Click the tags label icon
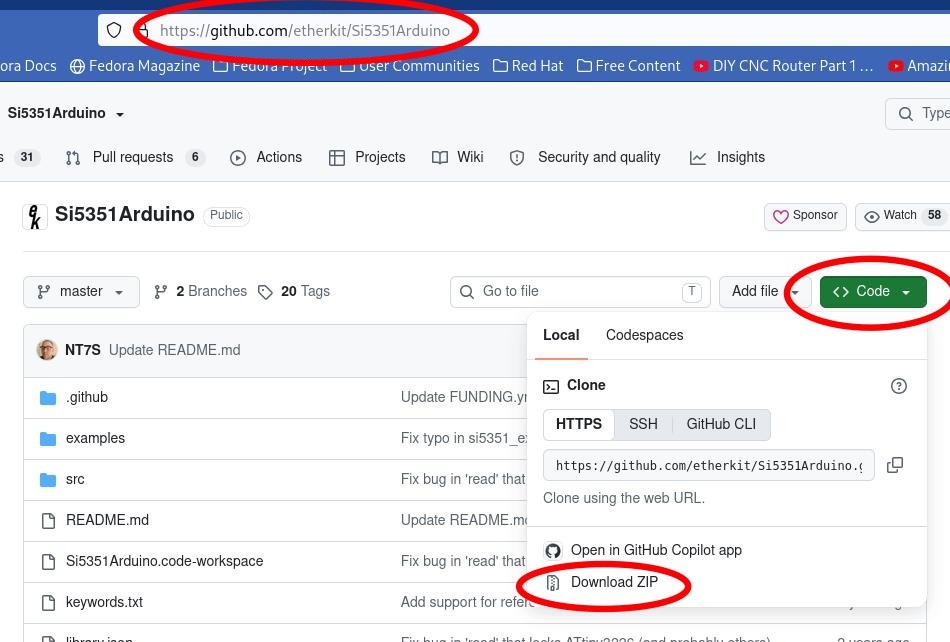The image size is (950, 642). [265, 293]
